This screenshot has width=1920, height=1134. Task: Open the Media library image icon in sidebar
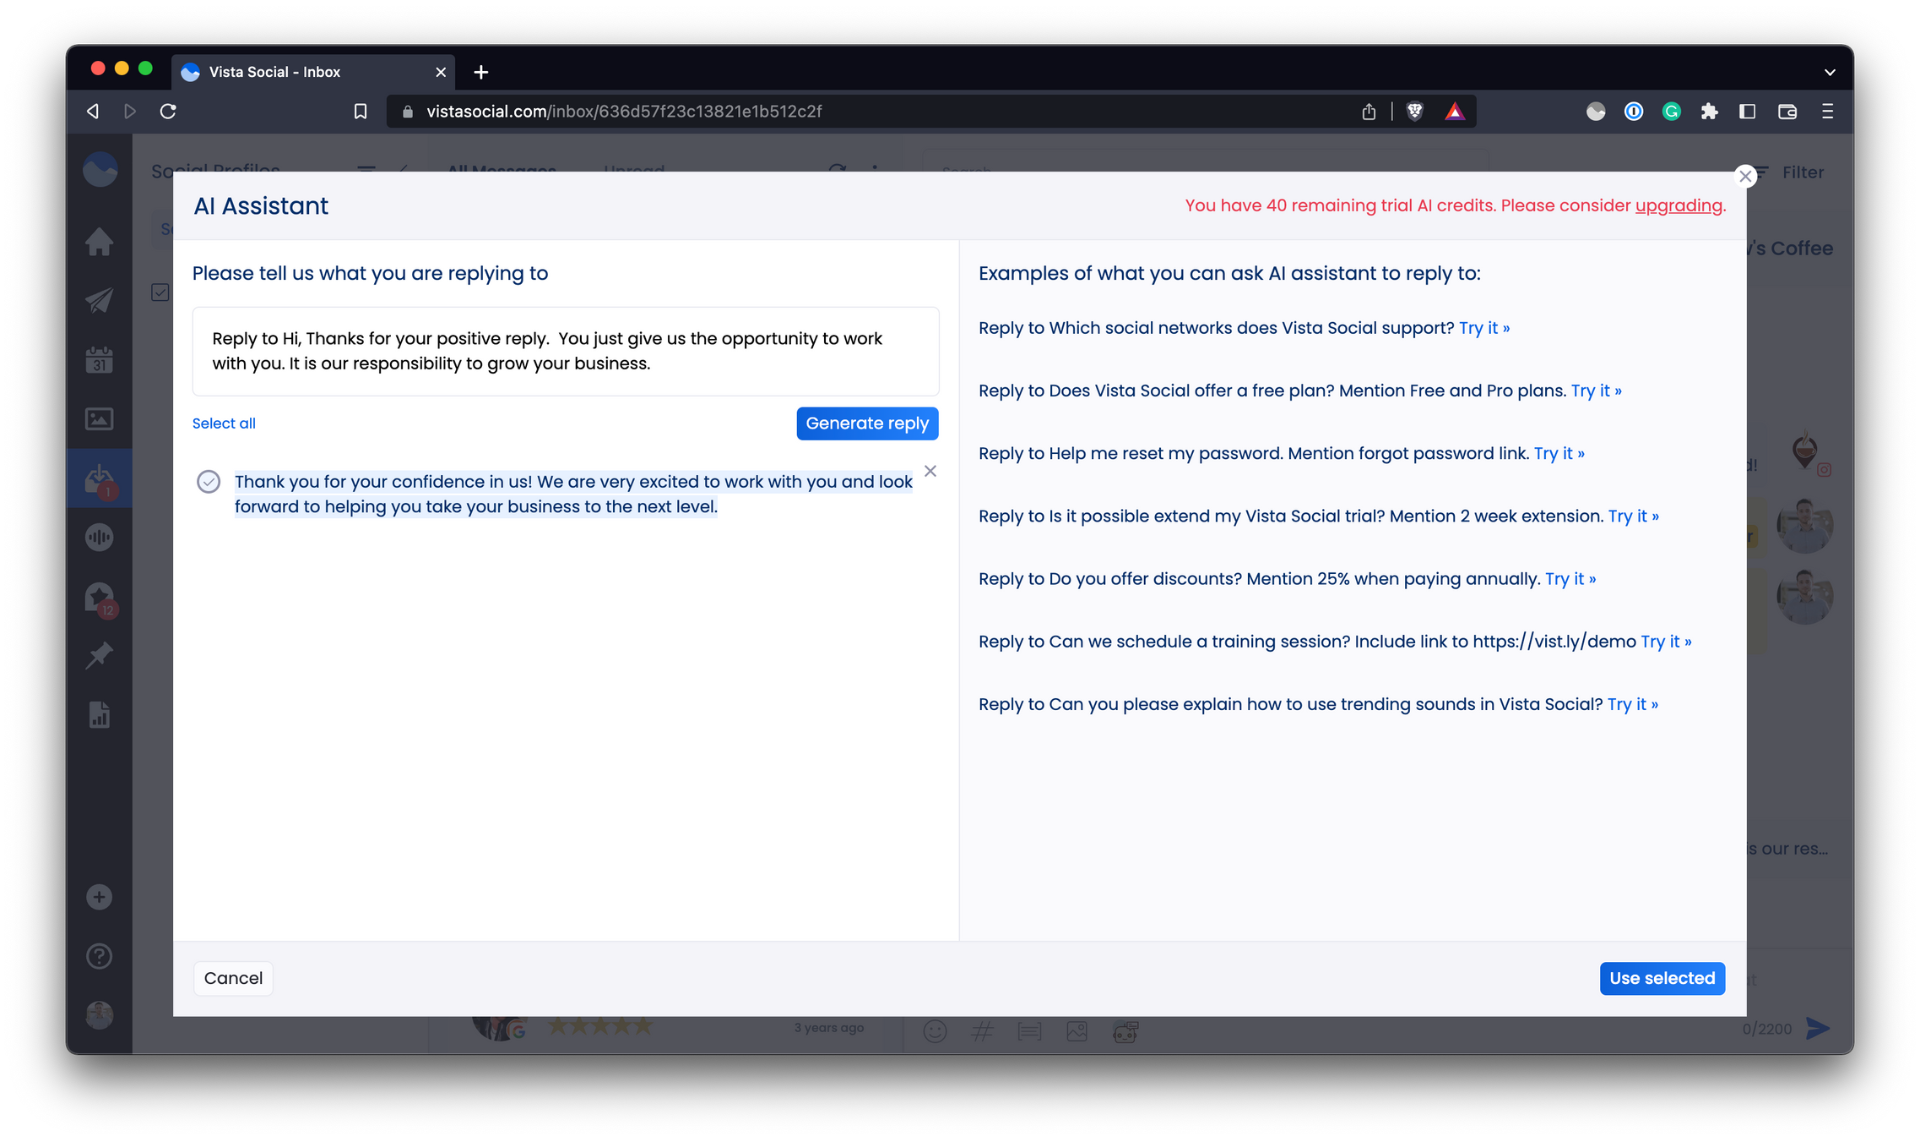pos(99,419)
